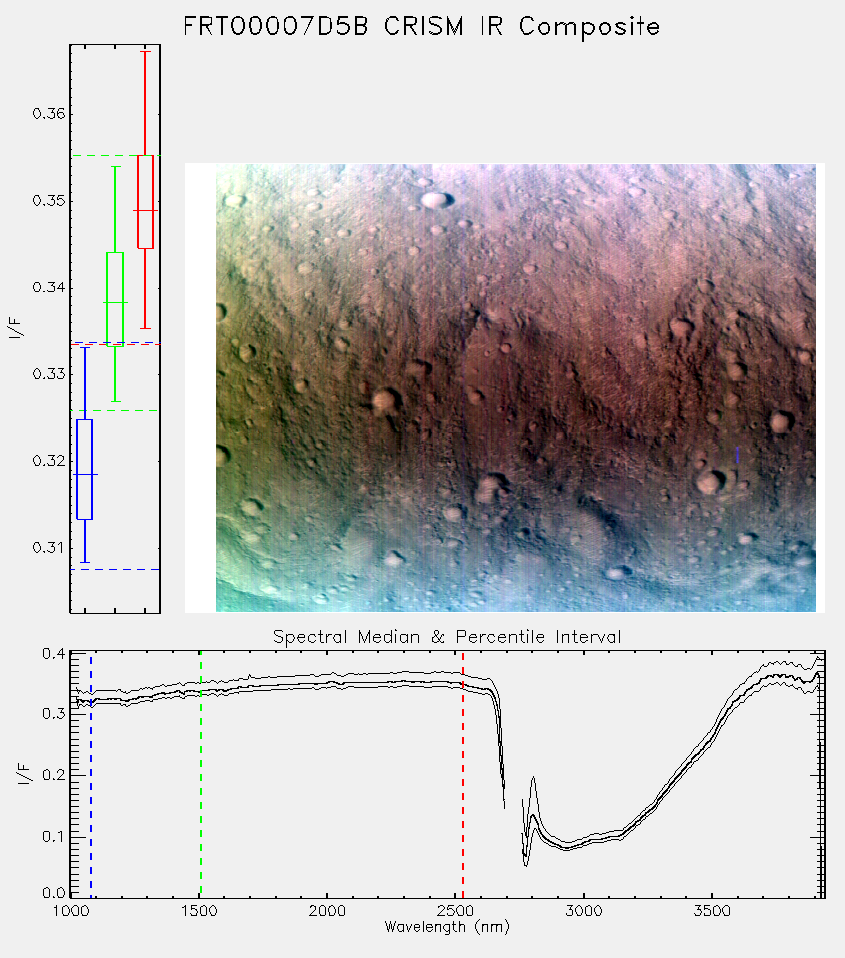Click the spectral peak near 2800 nm
845x958 pixels.
point(533,815)
